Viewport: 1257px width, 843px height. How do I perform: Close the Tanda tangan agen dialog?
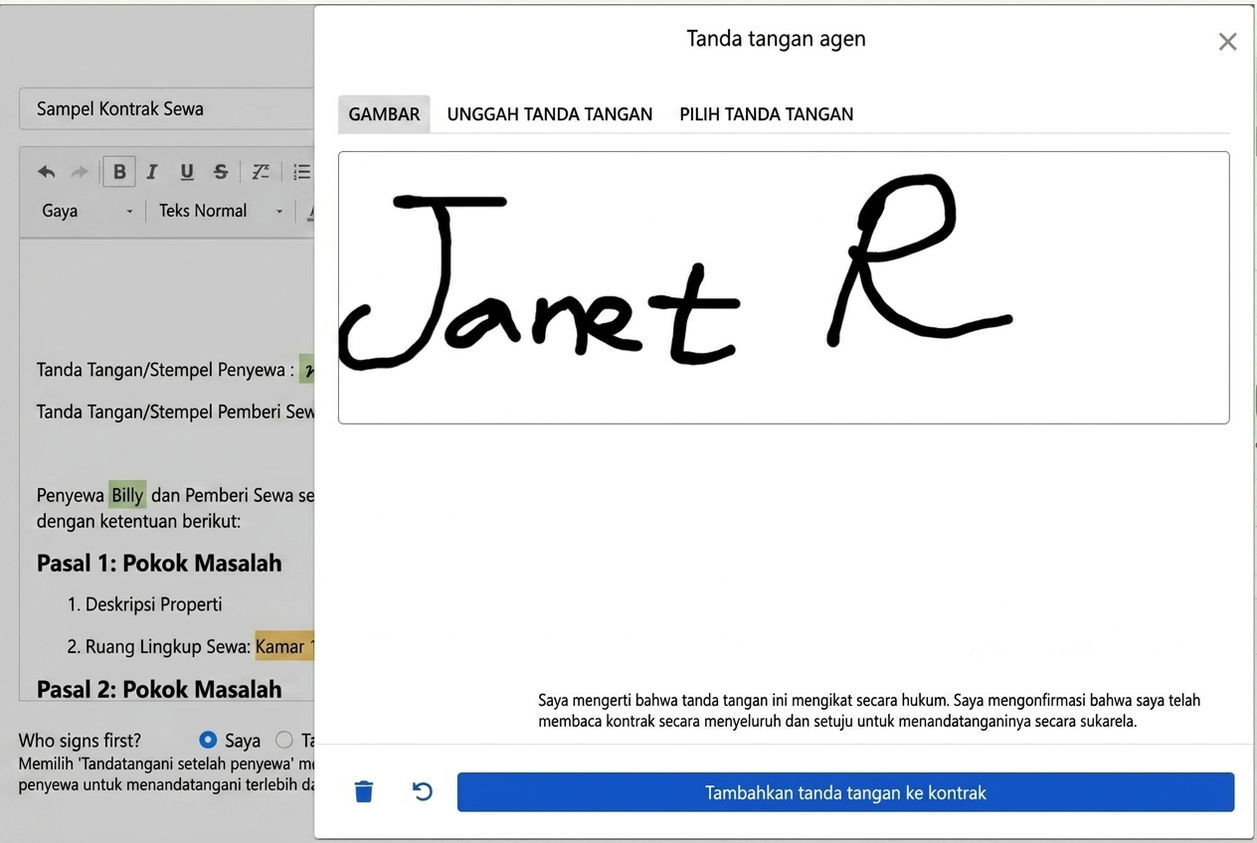coord(1227,41)
